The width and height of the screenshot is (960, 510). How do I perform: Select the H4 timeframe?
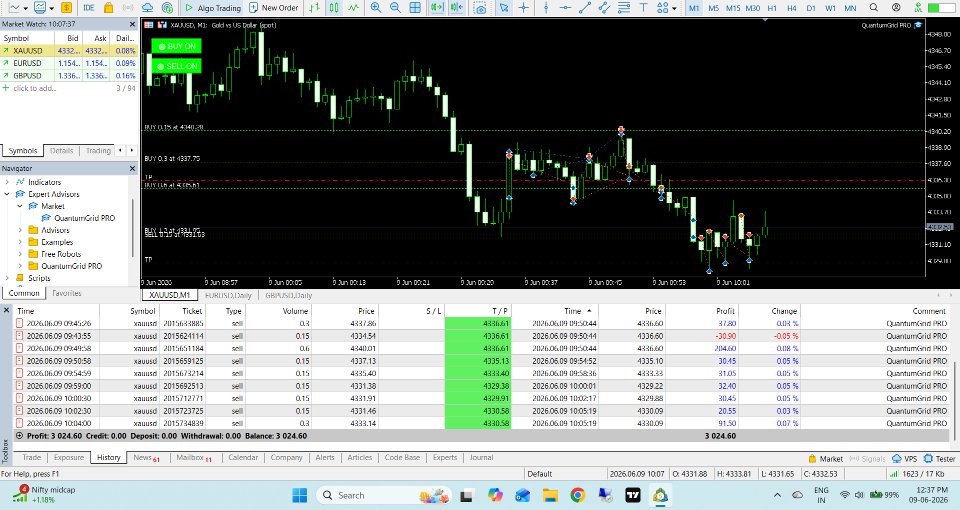coord(792,8)
